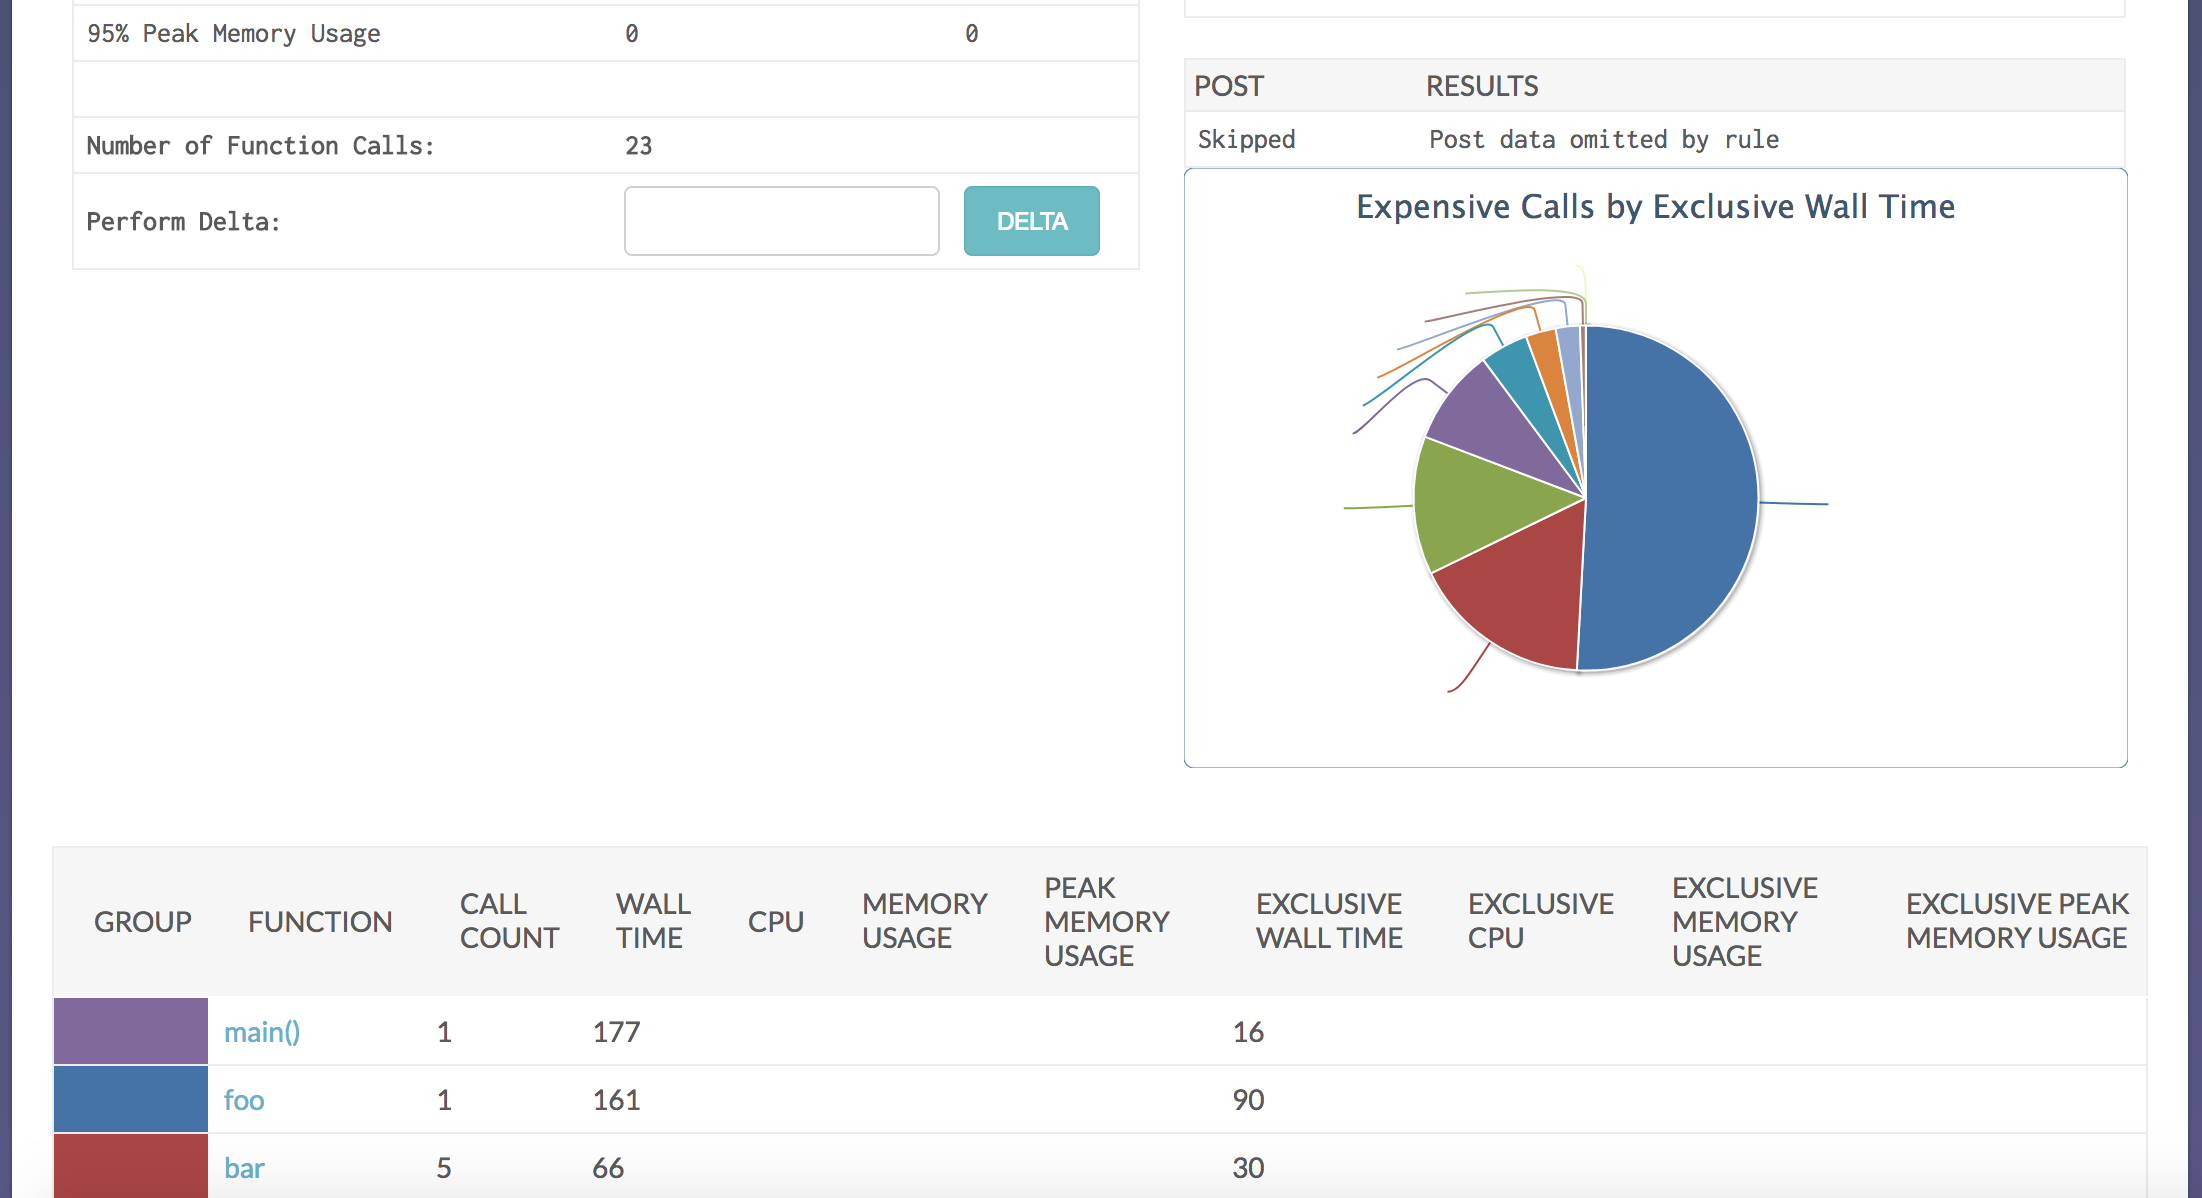Image resolution: width=2202 pixels, height=1198 pixels.
Task: Sort by Function column header
Action: (x=320, y=922)
